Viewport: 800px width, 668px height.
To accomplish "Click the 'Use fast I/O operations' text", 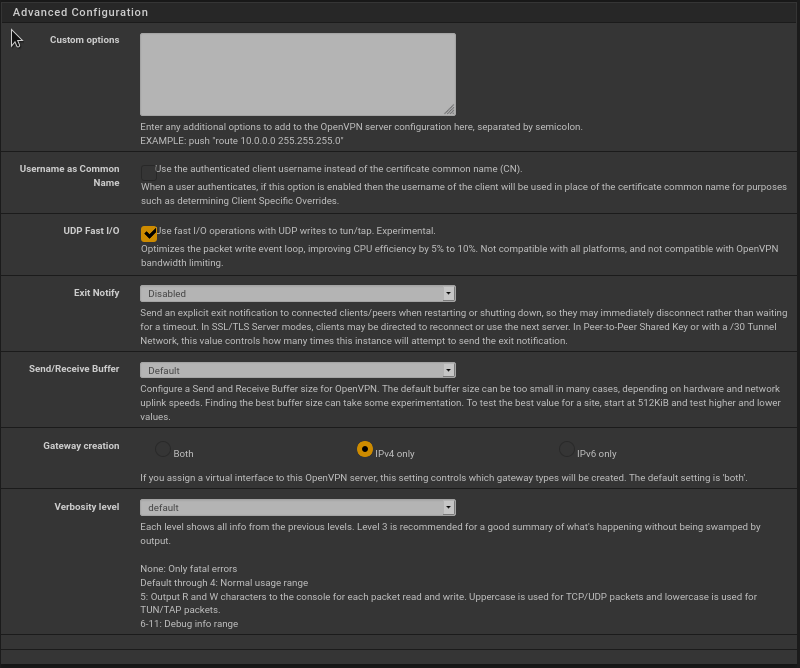I will pos(294,231).
